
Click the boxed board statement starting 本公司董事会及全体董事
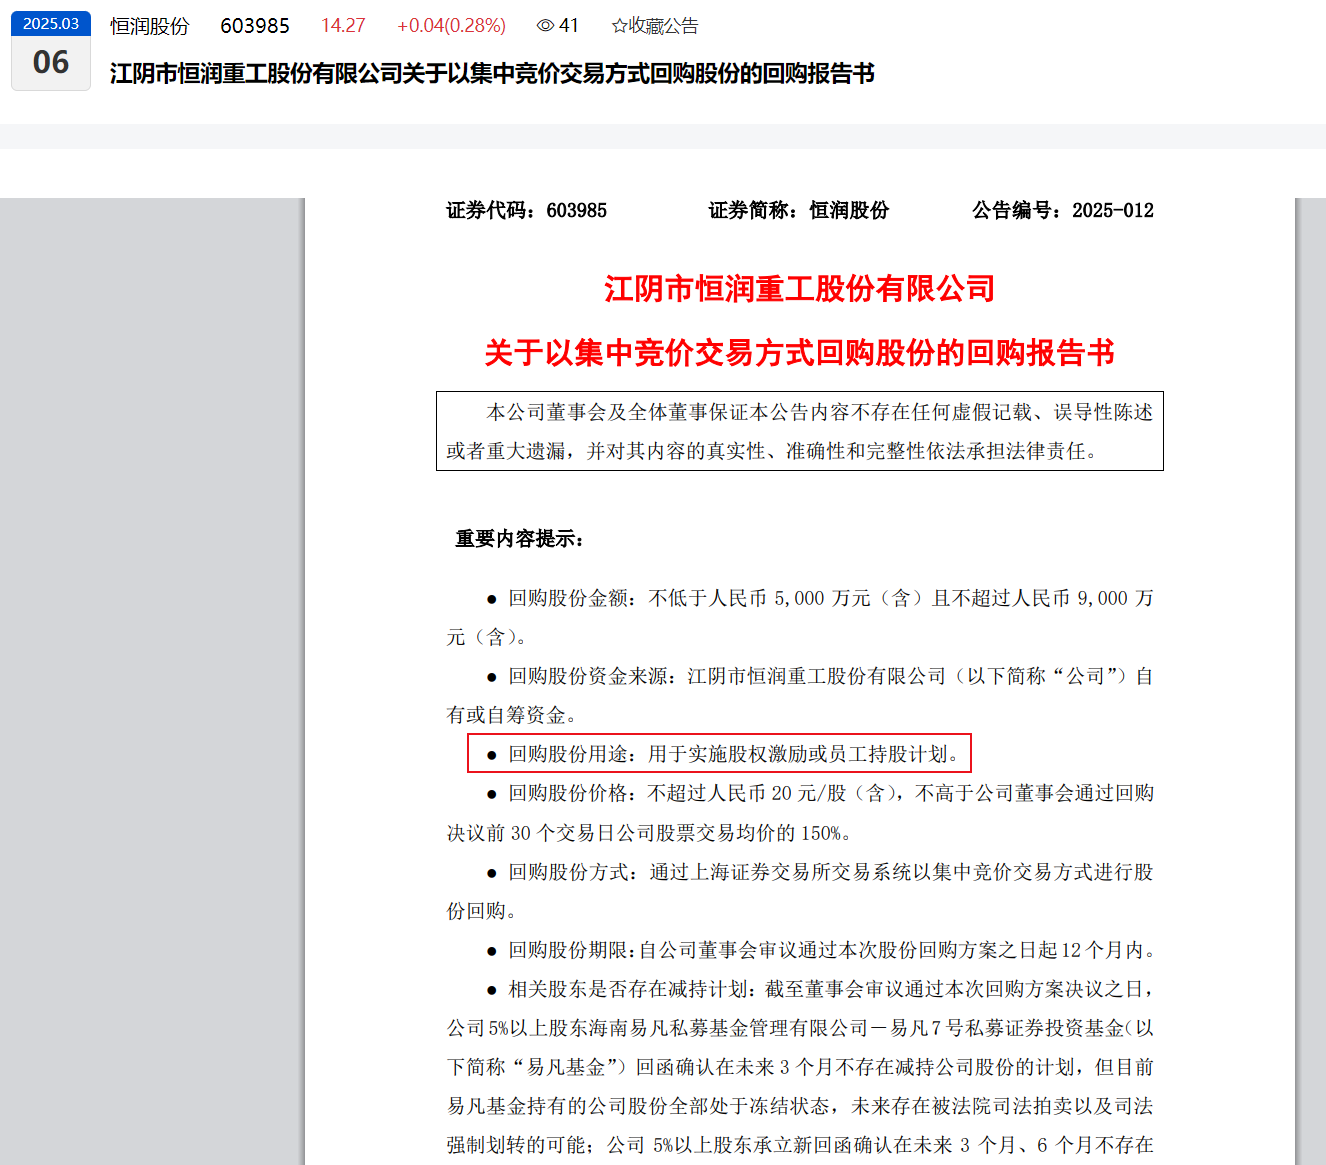(800, 431)
